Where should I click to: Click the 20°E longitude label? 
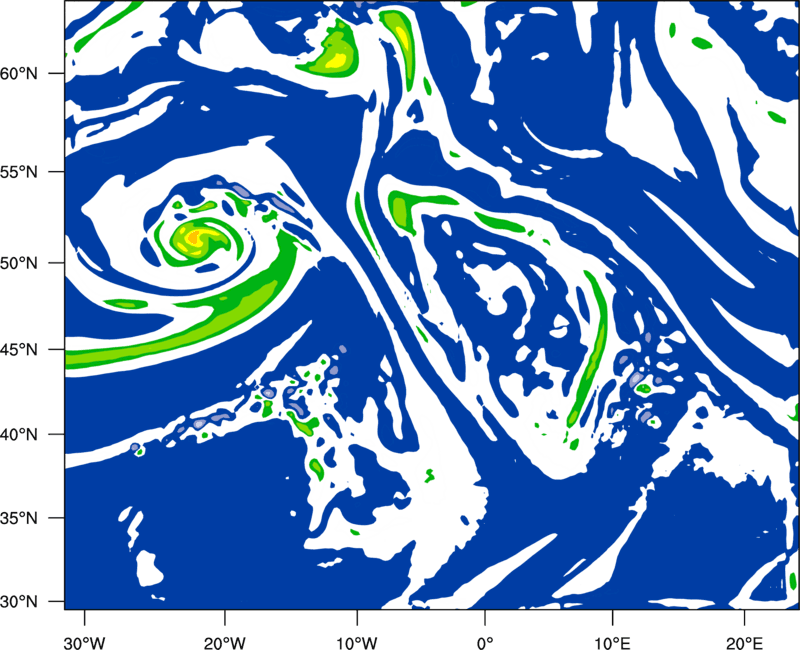point(744,643)
